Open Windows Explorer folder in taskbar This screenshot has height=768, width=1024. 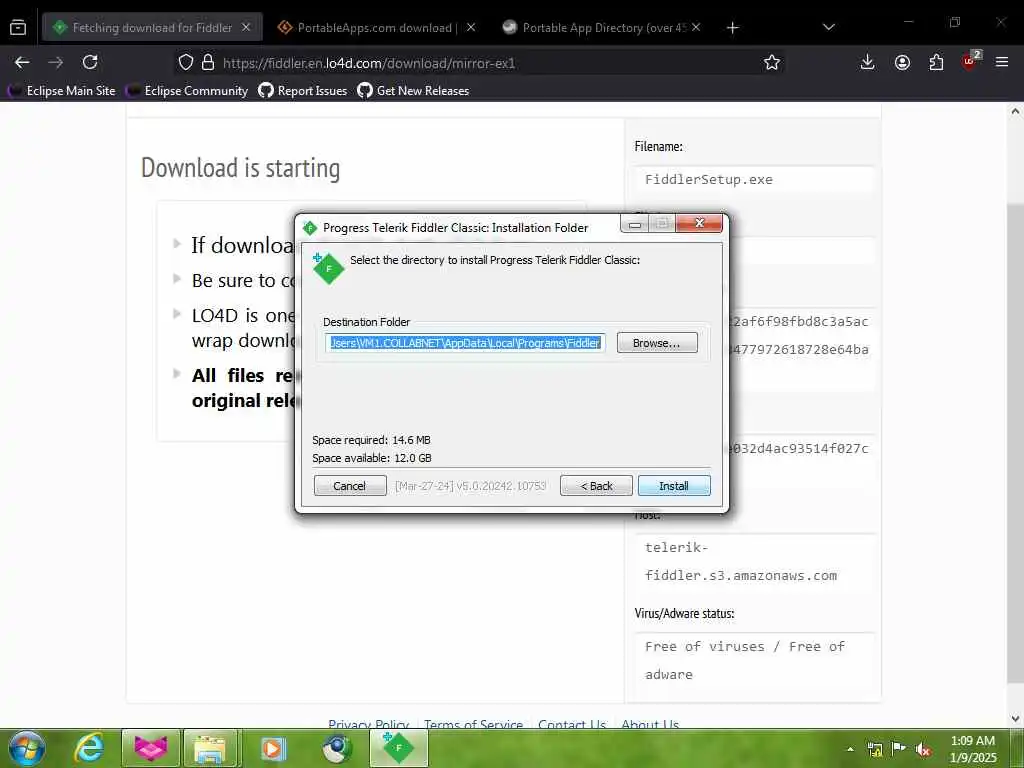pos(210,748)
